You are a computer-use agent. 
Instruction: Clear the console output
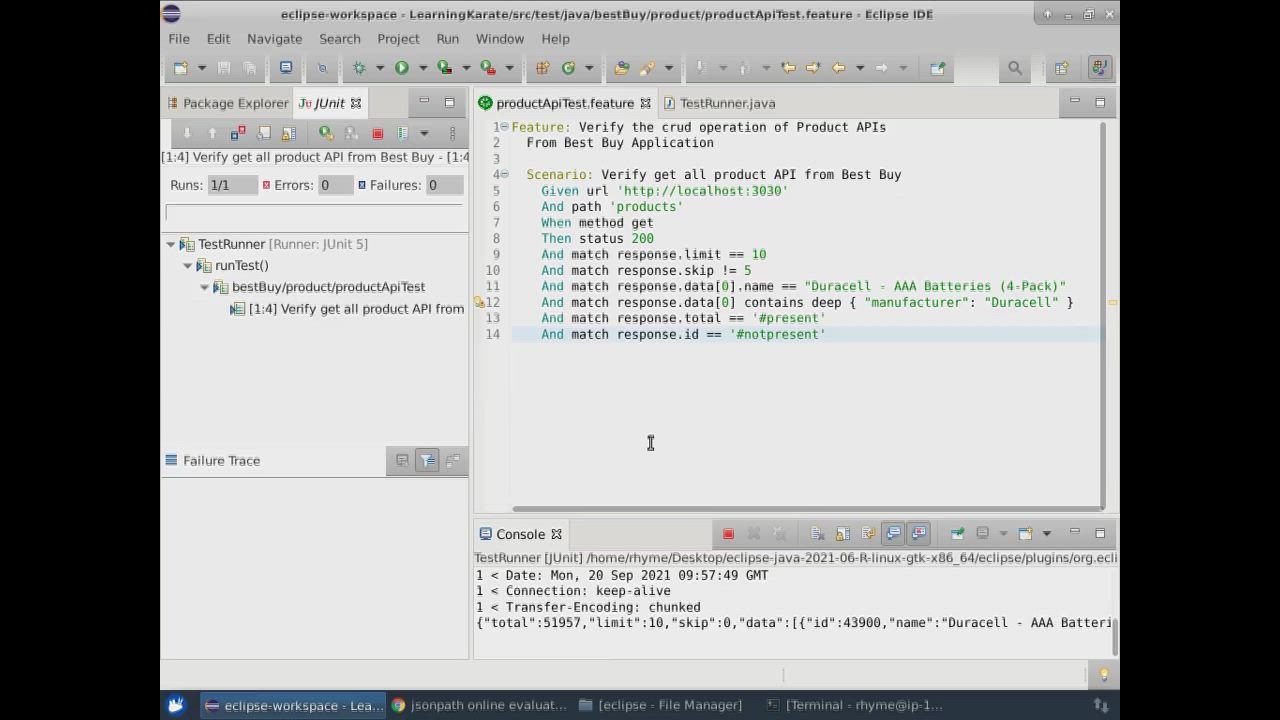pos(817,534)
